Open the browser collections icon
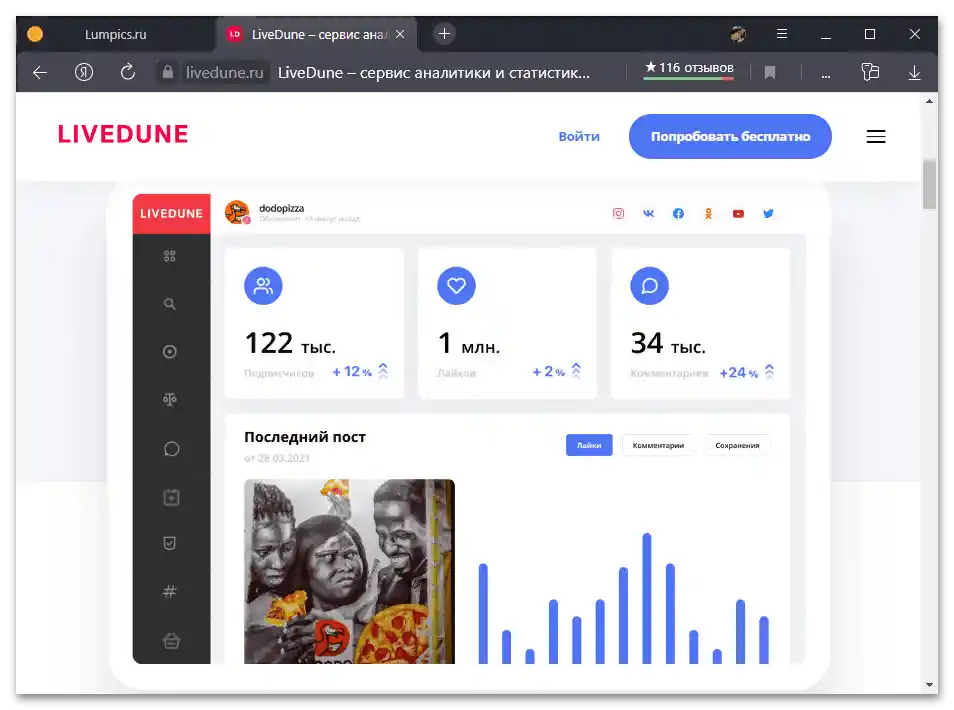 tap(871, 72)
